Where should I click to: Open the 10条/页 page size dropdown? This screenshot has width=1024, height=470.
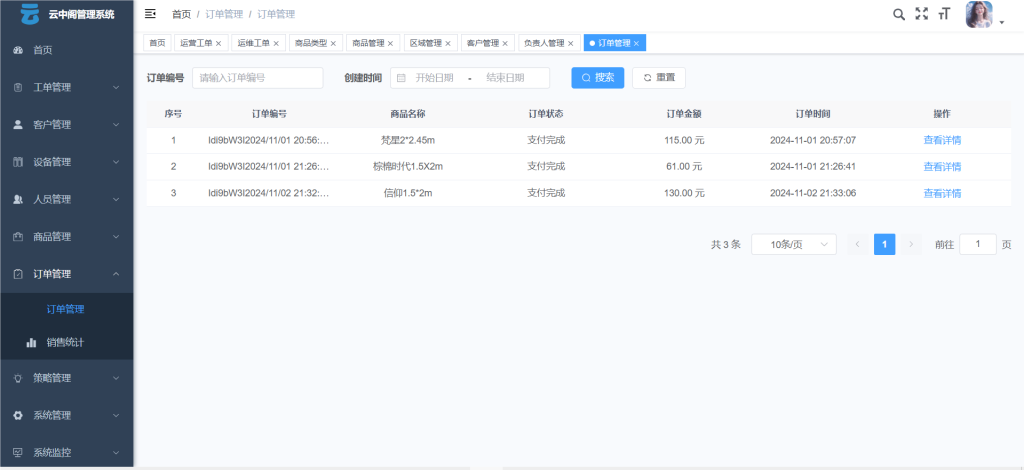pos(793,244)
